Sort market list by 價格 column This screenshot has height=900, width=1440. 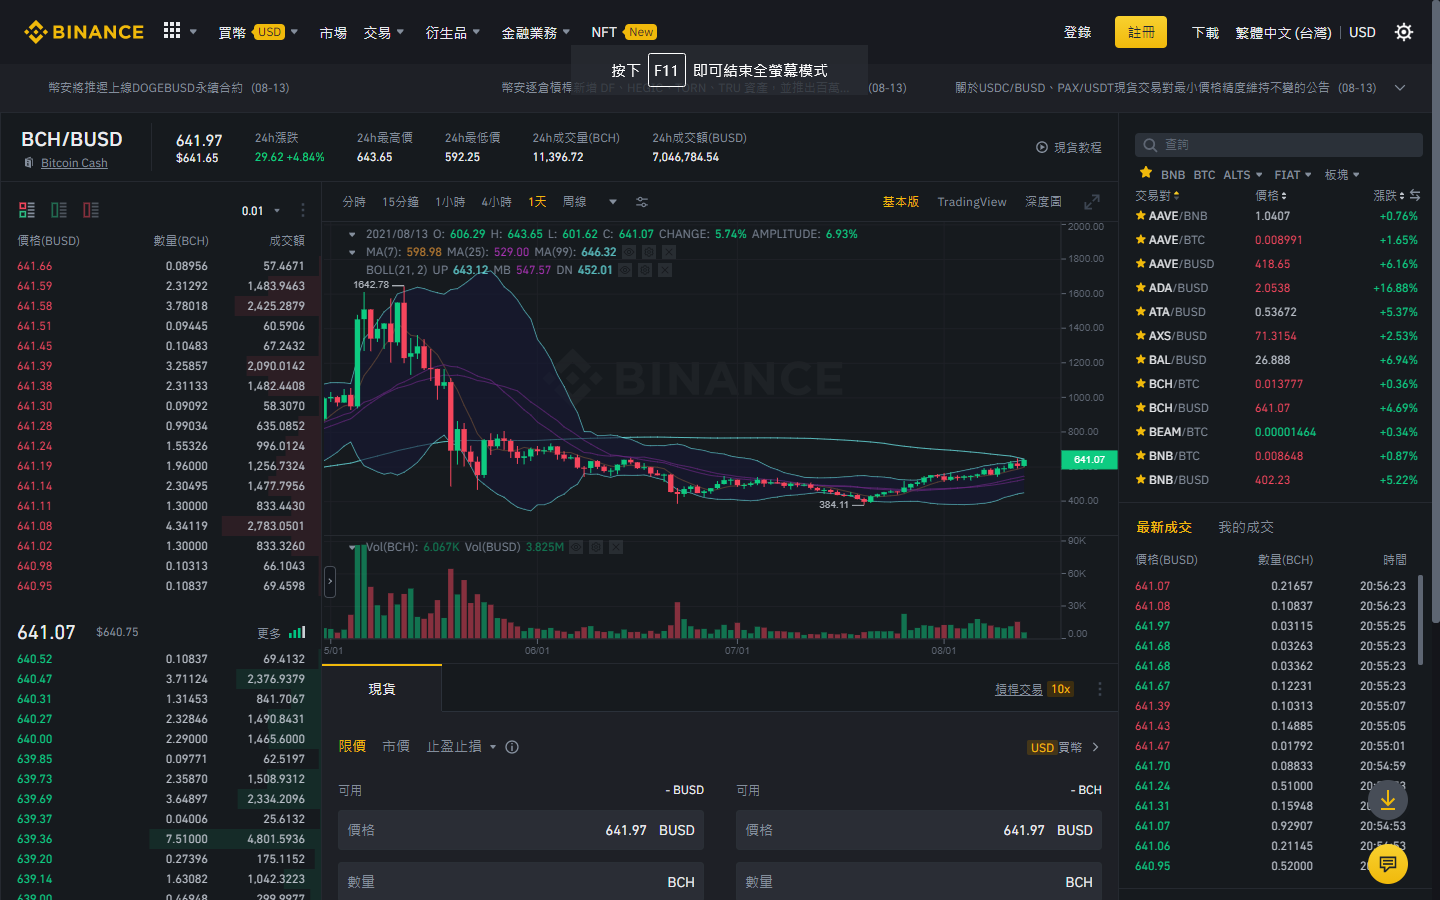click(x=1271, y=195)
